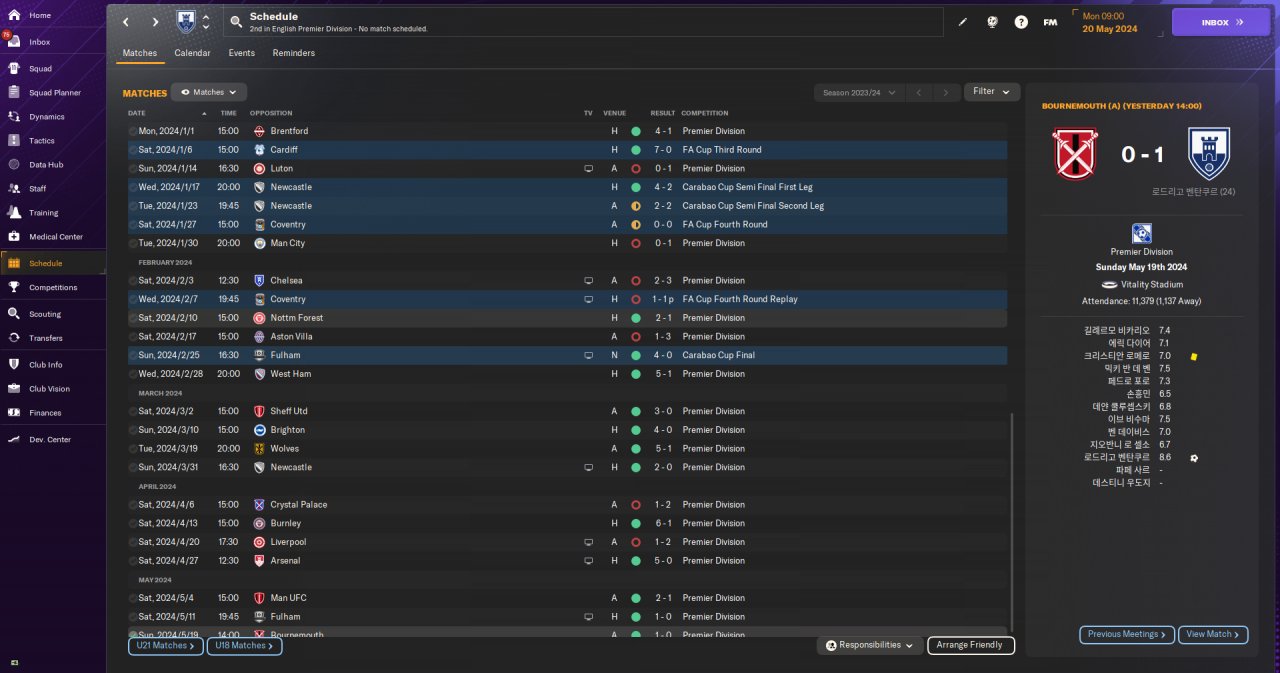Click the Previous Meetings button

1127,635
